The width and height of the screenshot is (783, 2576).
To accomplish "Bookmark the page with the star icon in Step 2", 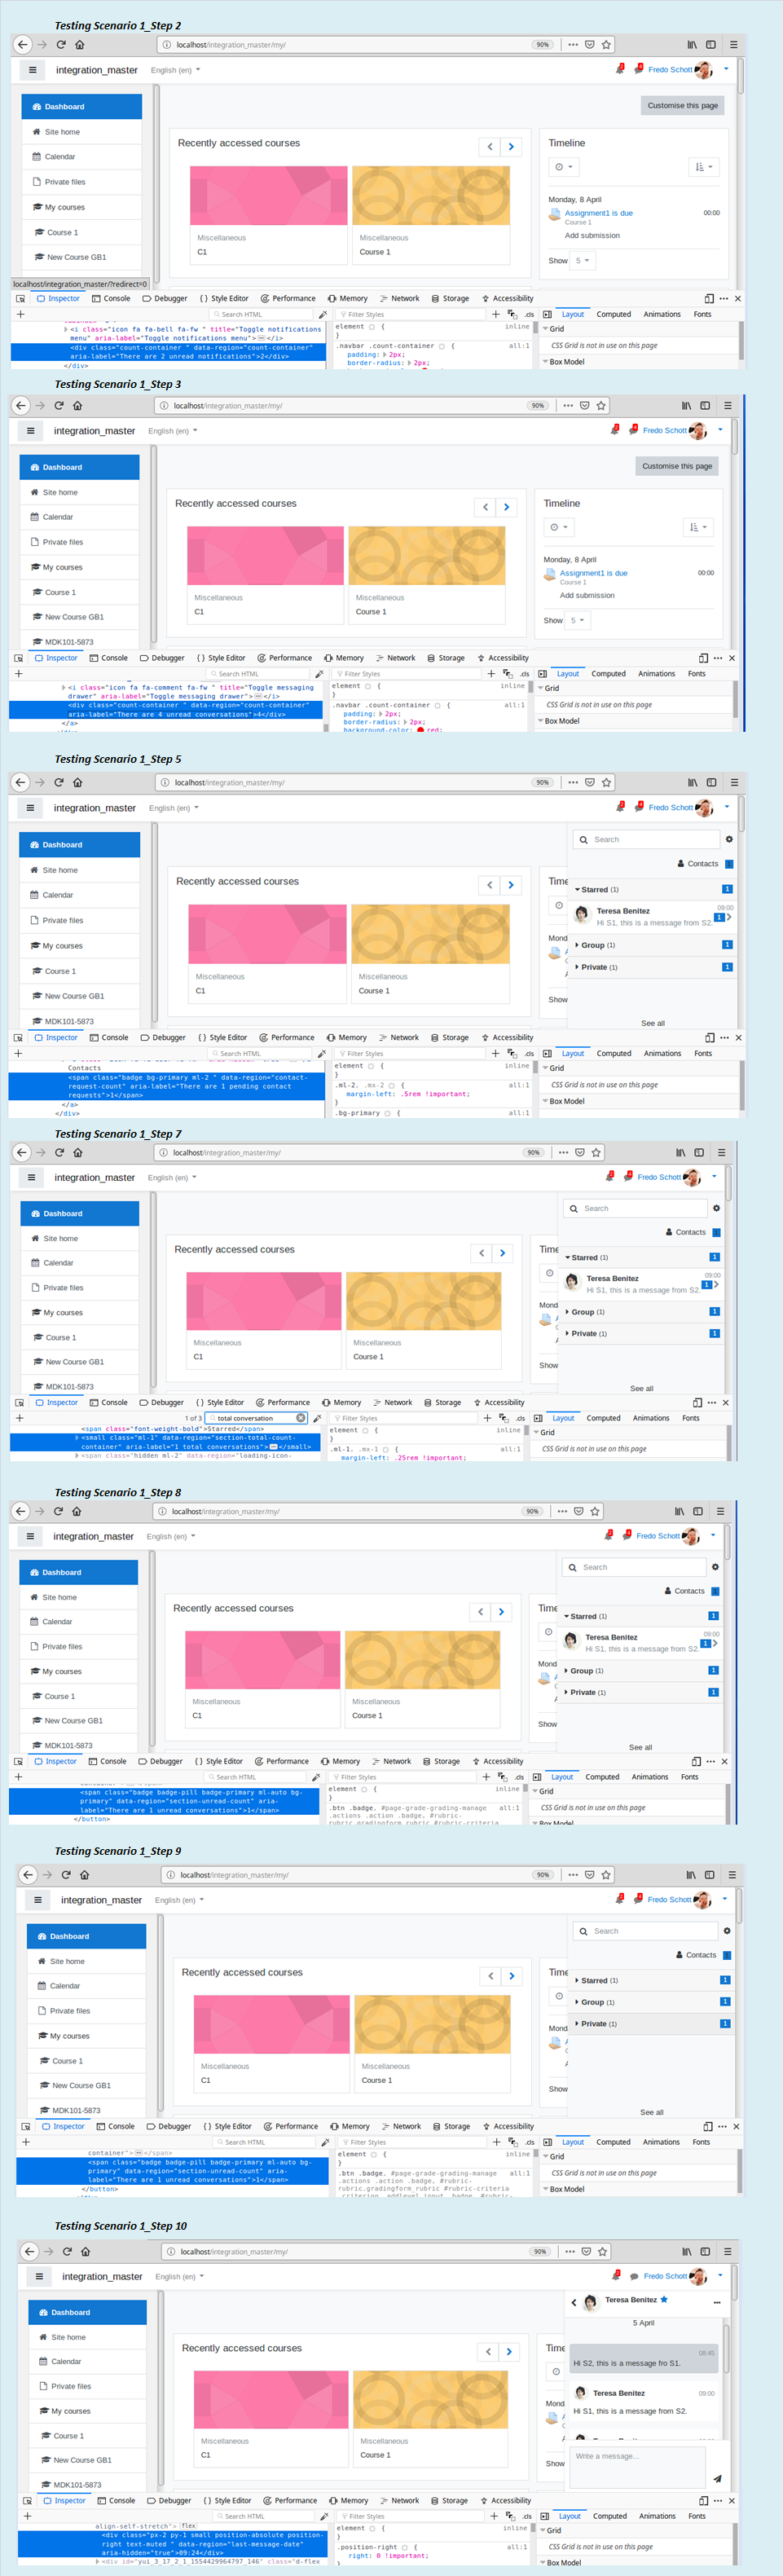I will click(606, 44).
